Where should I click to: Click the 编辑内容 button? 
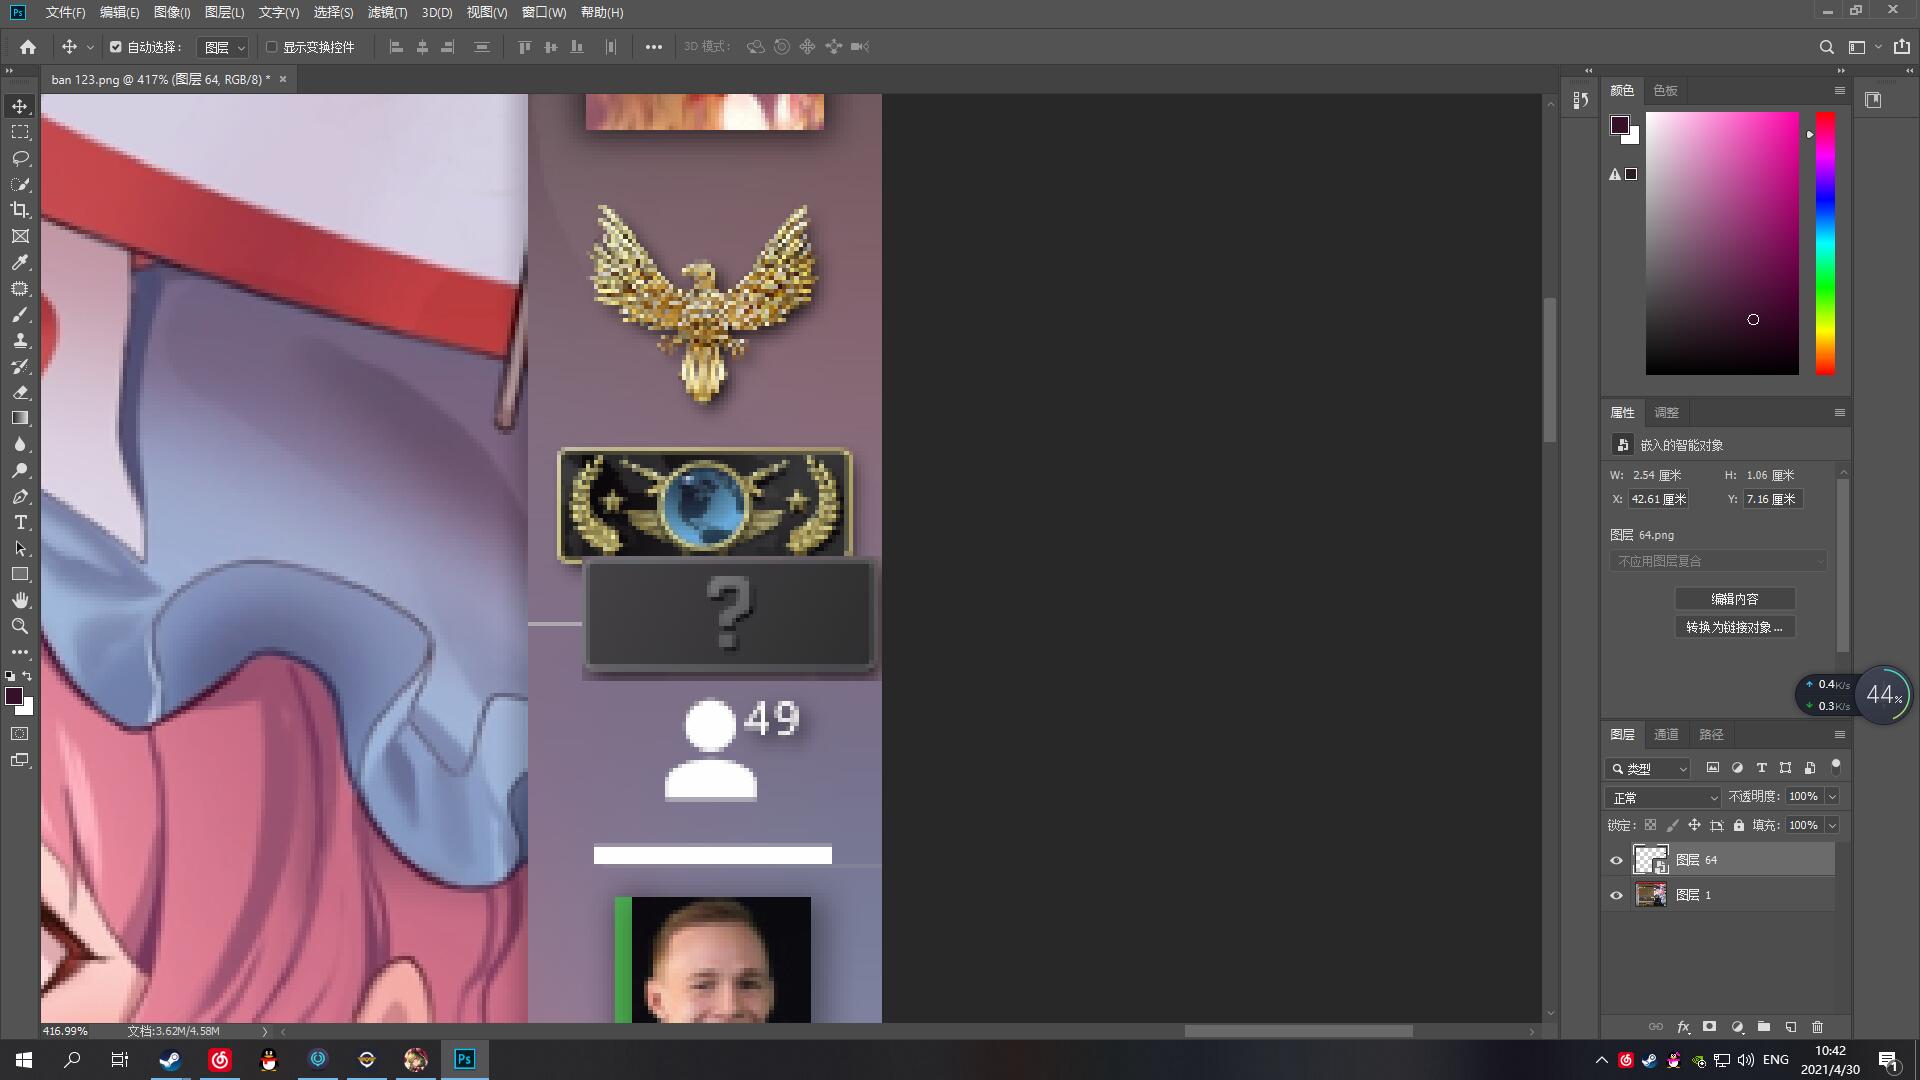[x=1734, y=599]
